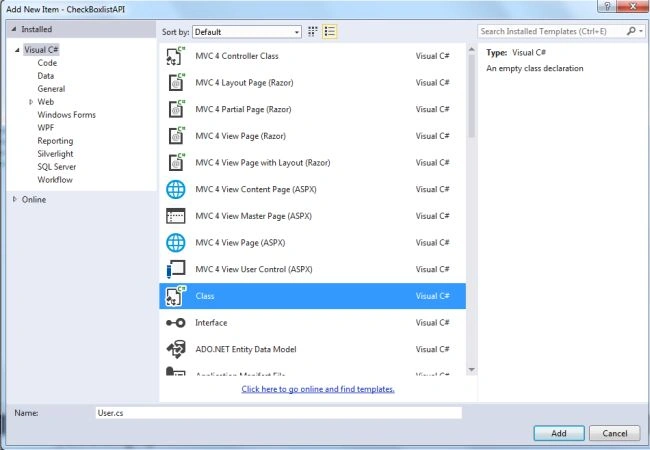This screenshot has width=650, height=450.
Task: Click the MVC 4 View Page (ASPX) globe icon
Action: [x=176, y=243]
